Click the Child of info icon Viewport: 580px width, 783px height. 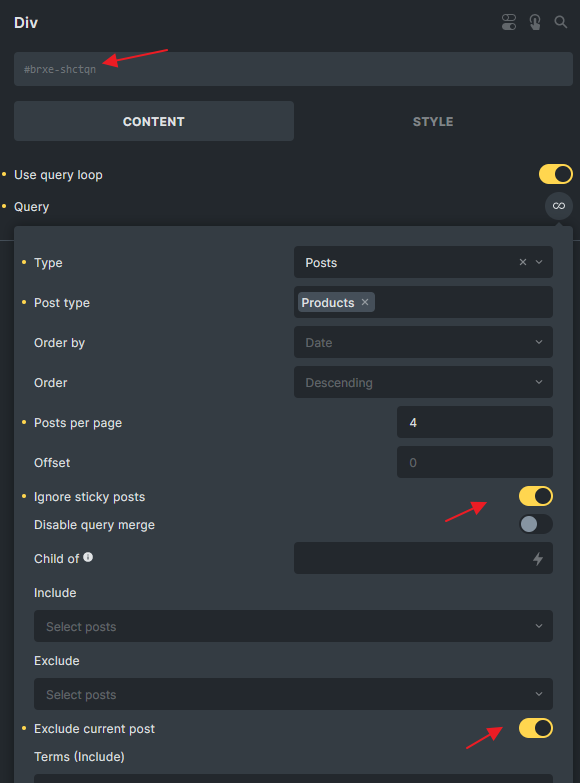[88, 557]
